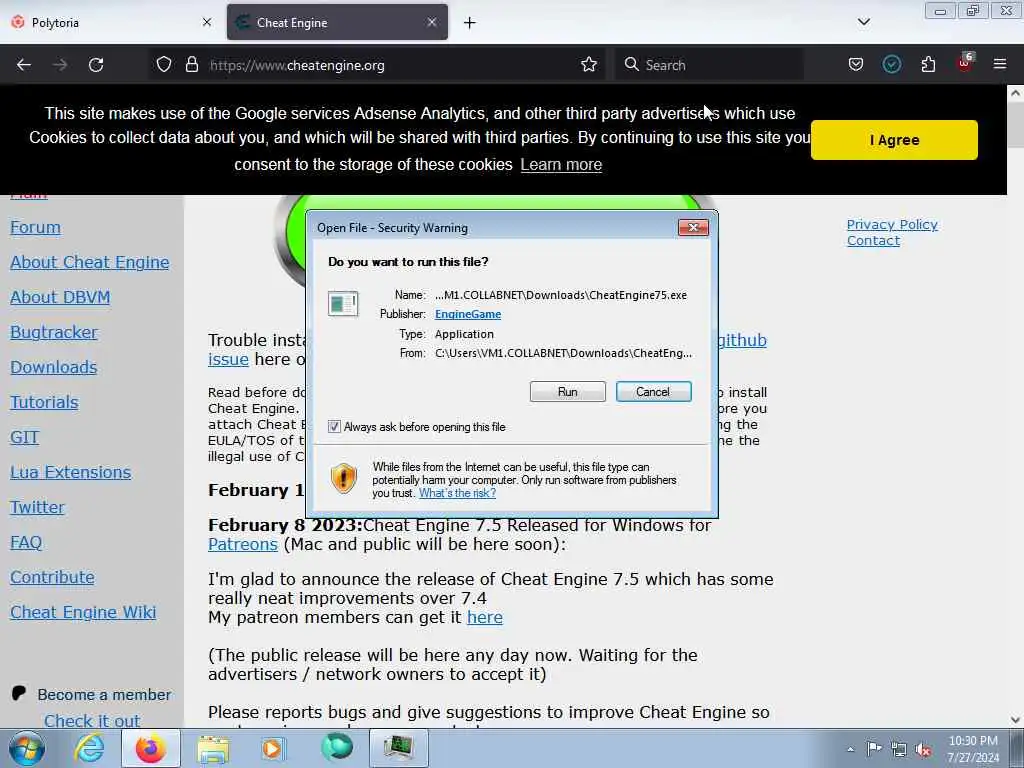
Task: Close the Polytoria tab
Action: (x=207, y=22)
